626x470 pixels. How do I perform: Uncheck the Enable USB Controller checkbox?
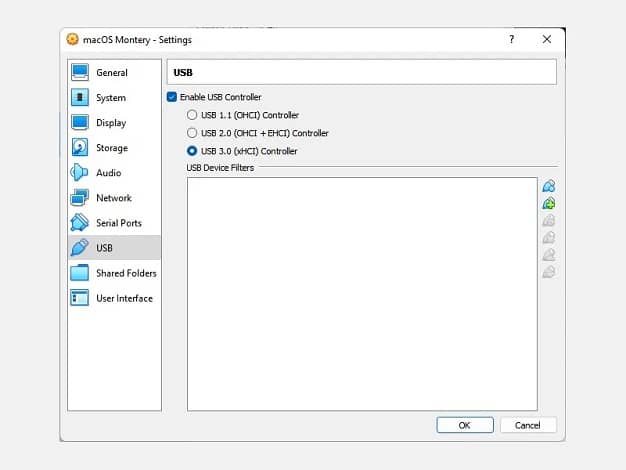click(x=172, y=97)
